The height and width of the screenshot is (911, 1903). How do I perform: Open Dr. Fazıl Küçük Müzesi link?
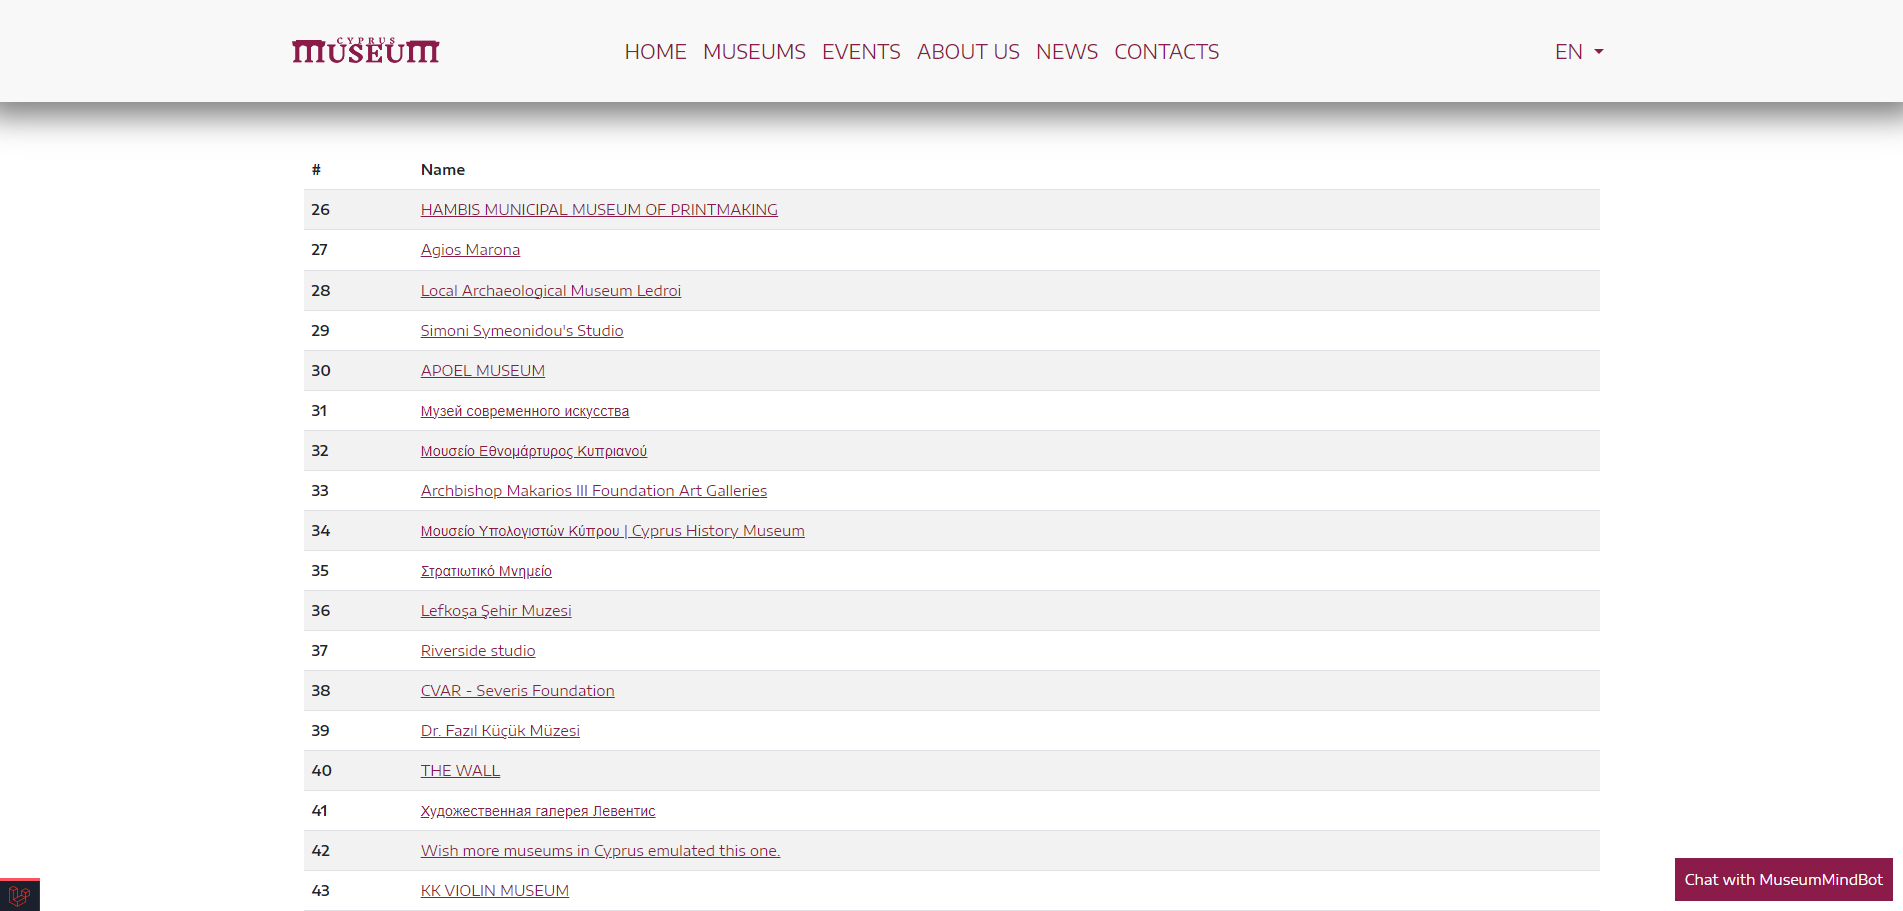[500, 731]
